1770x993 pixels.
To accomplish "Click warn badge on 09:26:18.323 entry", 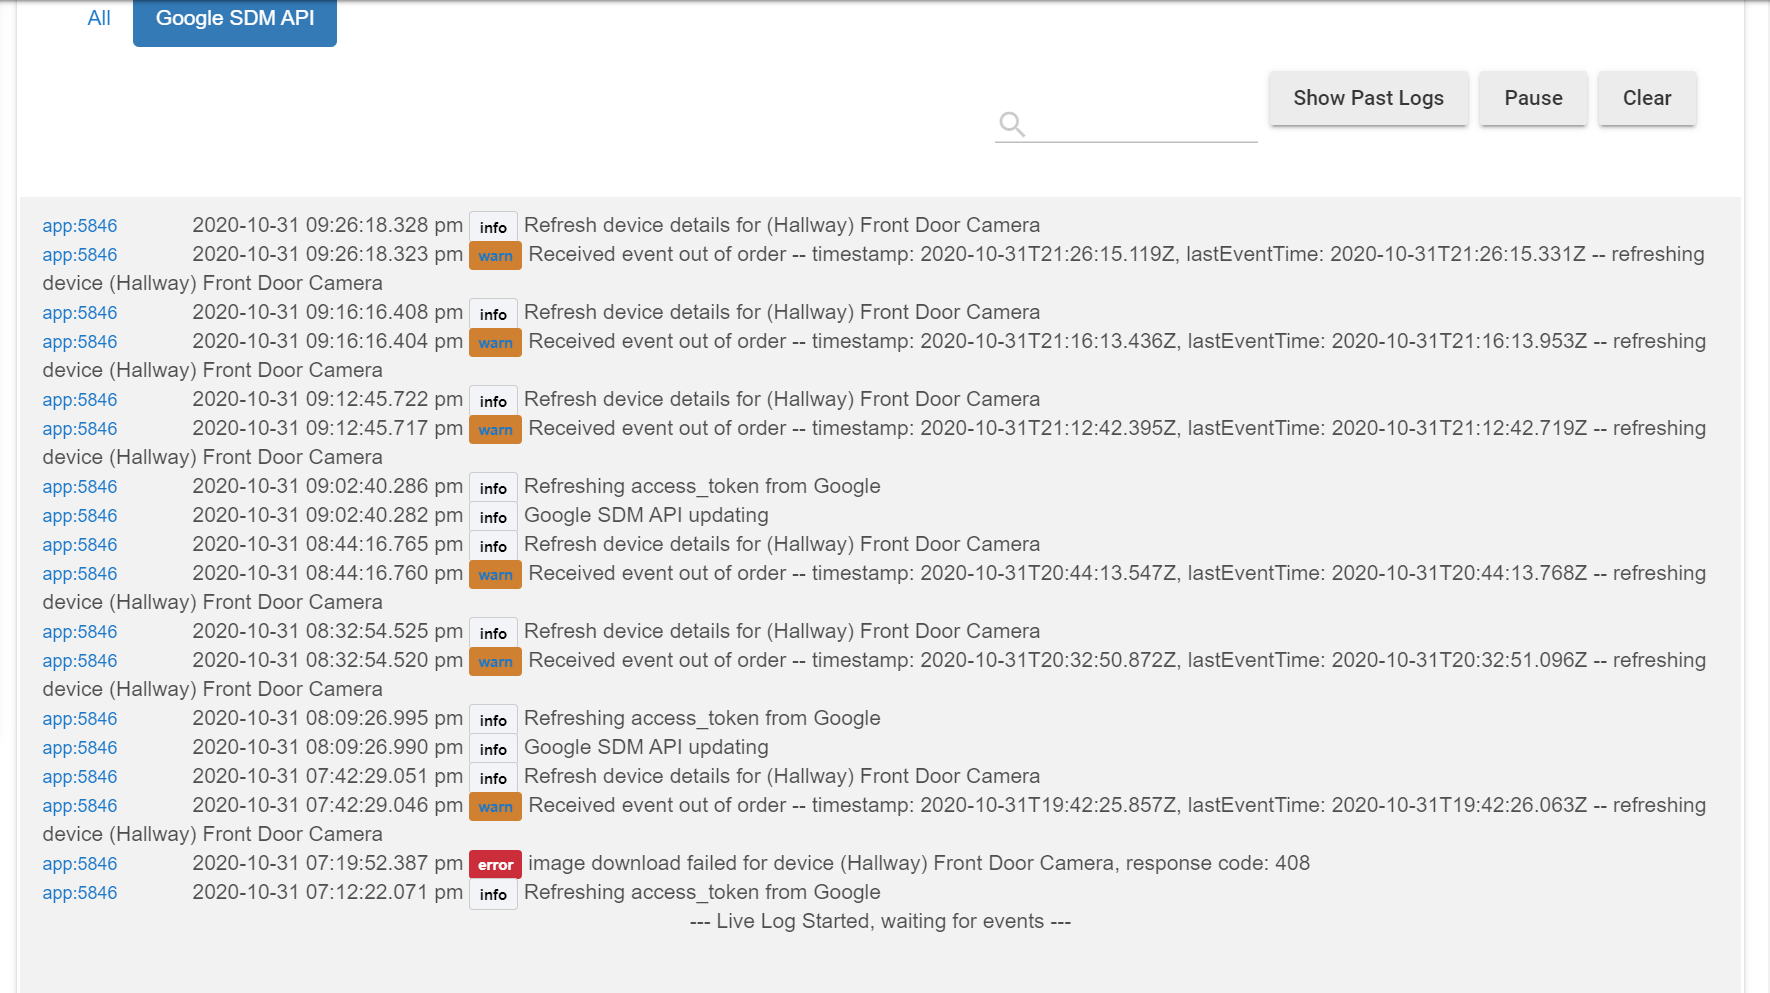I will click(x=495, y=255).
